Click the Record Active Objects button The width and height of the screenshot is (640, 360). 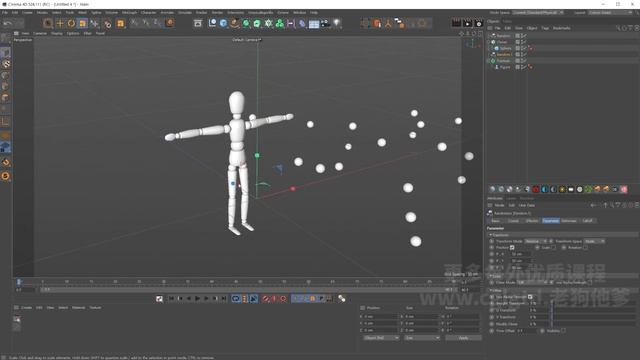tap(266, 299)
